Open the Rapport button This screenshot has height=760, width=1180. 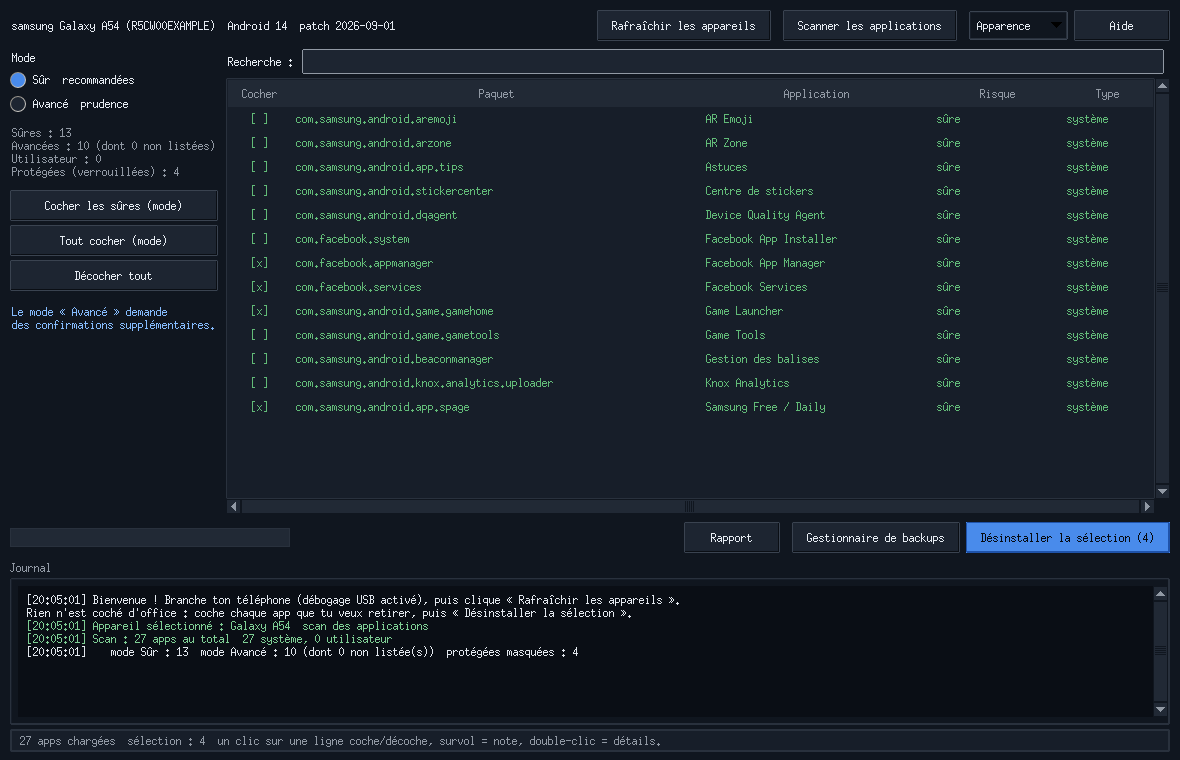click(x=731, y=538)
